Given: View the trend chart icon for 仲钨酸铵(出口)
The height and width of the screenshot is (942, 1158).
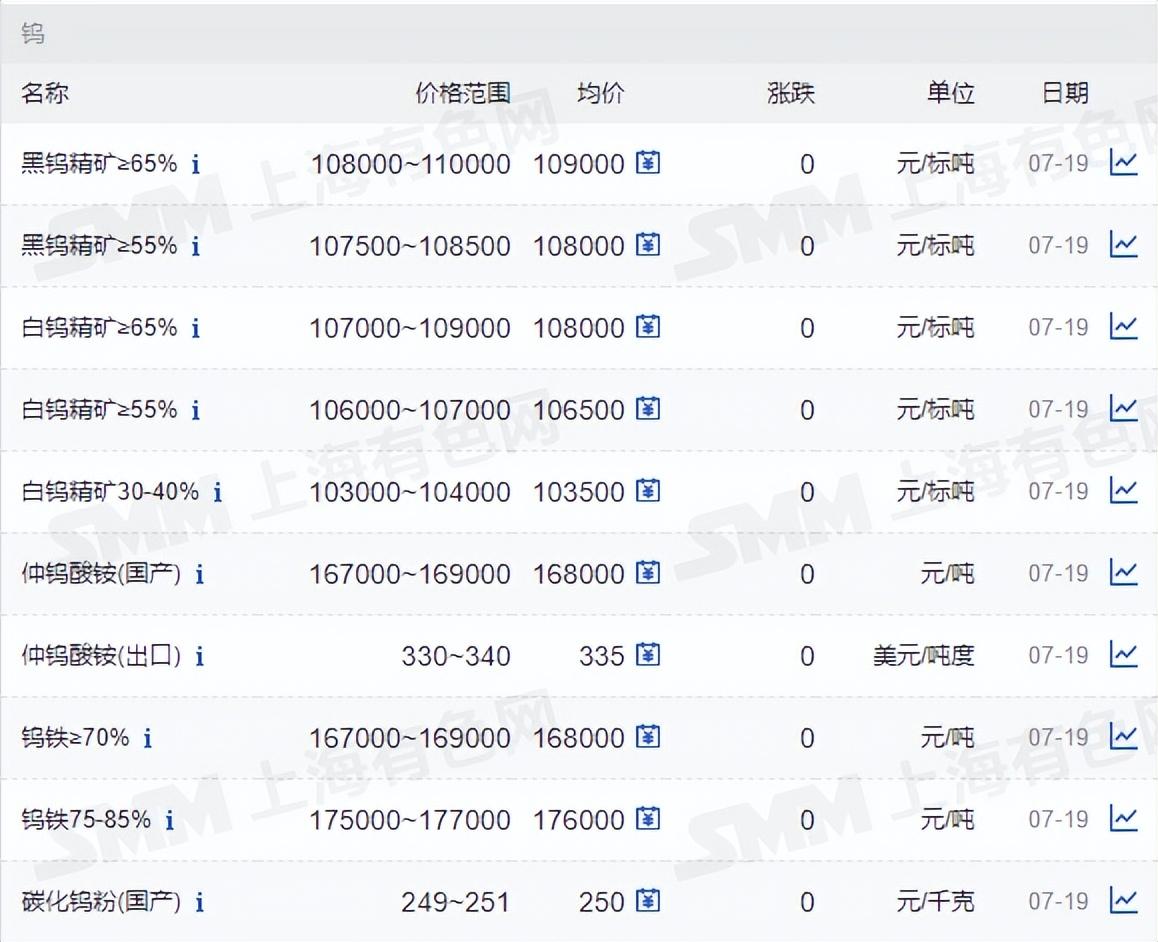Looking at the screenshot, I should pyautogui.click(x=1126, y=655).
